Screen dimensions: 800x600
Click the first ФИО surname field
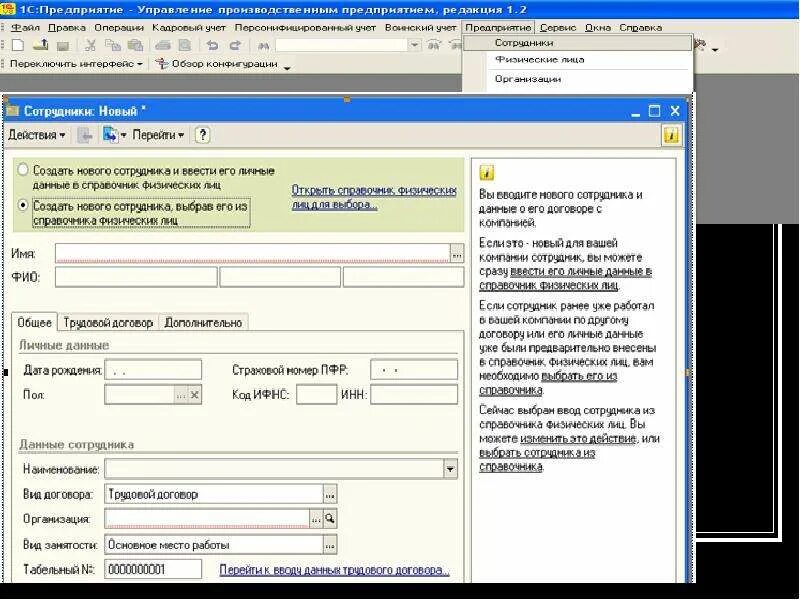pyautogui.click(x=136, y=278)
